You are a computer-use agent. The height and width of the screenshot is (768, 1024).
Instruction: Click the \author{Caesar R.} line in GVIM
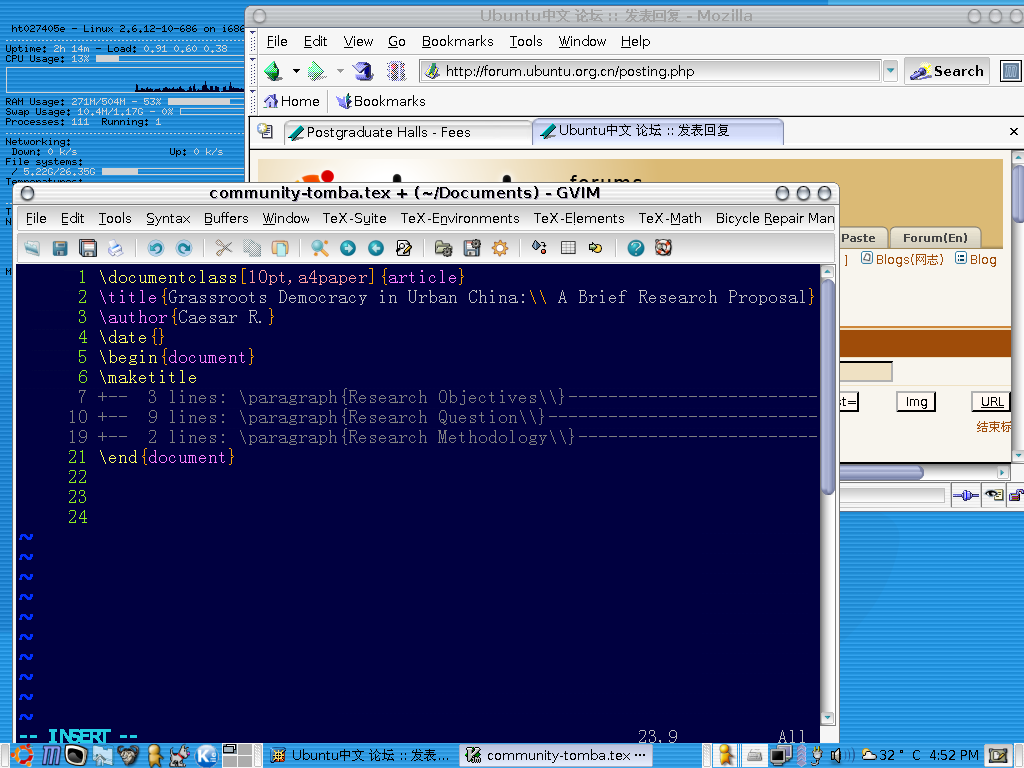click(x=187, y=317)
